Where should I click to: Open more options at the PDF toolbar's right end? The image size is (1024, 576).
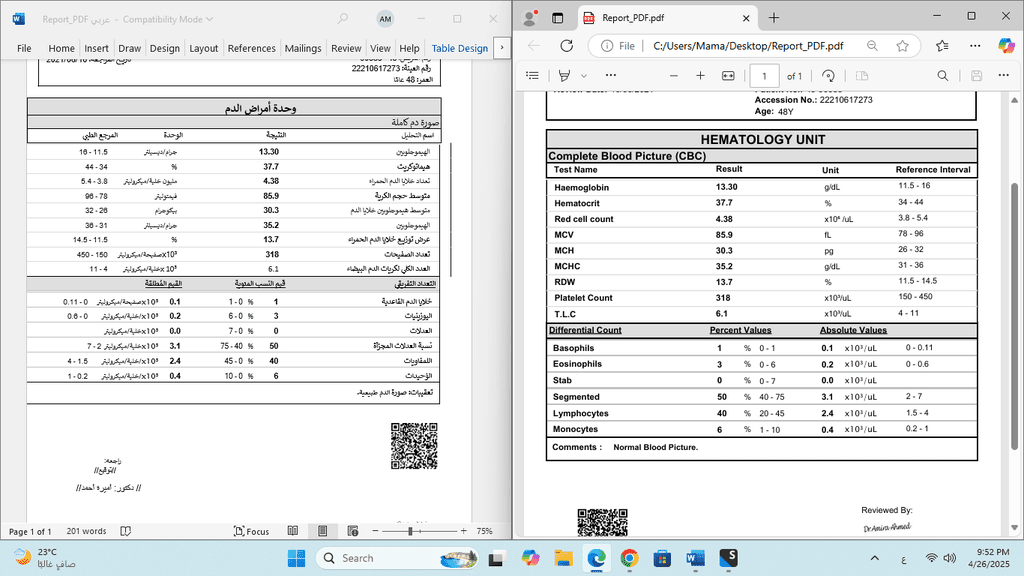[1004, 75]
